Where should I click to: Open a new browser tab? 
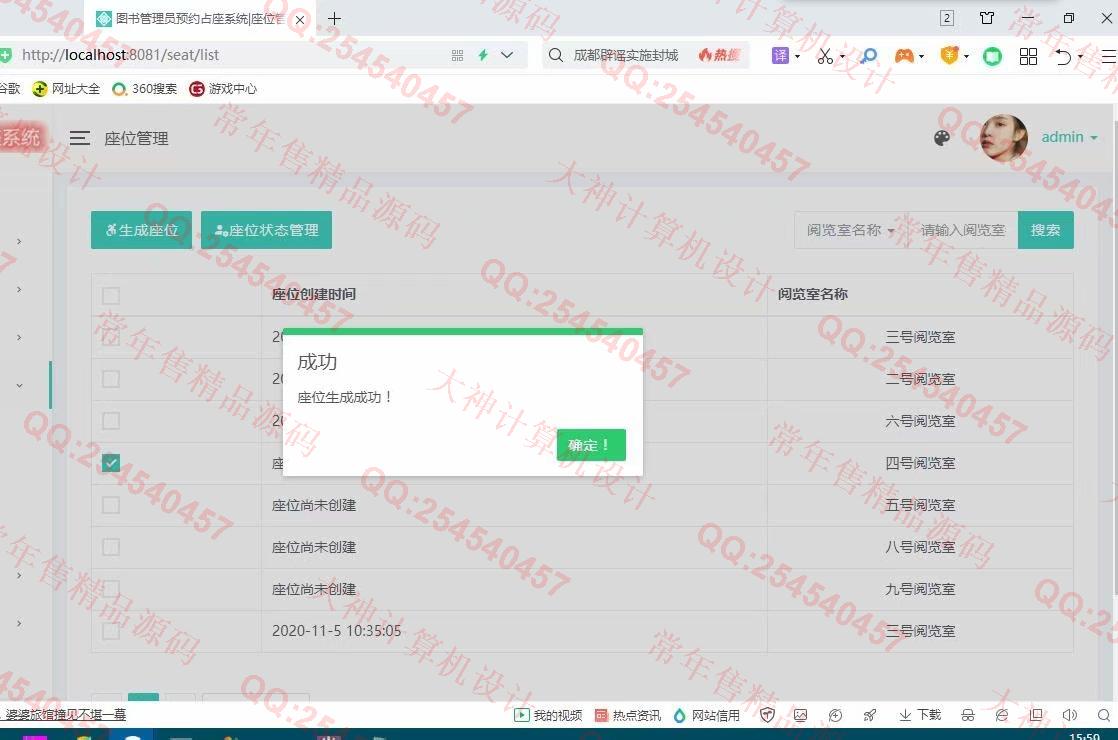[334, 19]
